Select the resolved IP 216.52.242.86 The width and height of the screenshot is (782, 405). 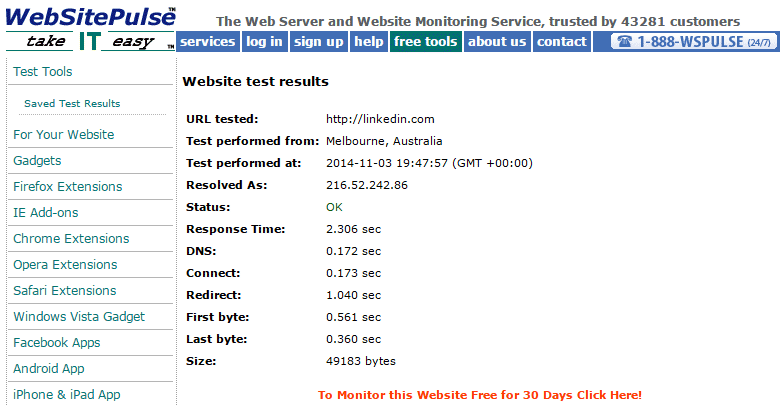tap(367, 185)
